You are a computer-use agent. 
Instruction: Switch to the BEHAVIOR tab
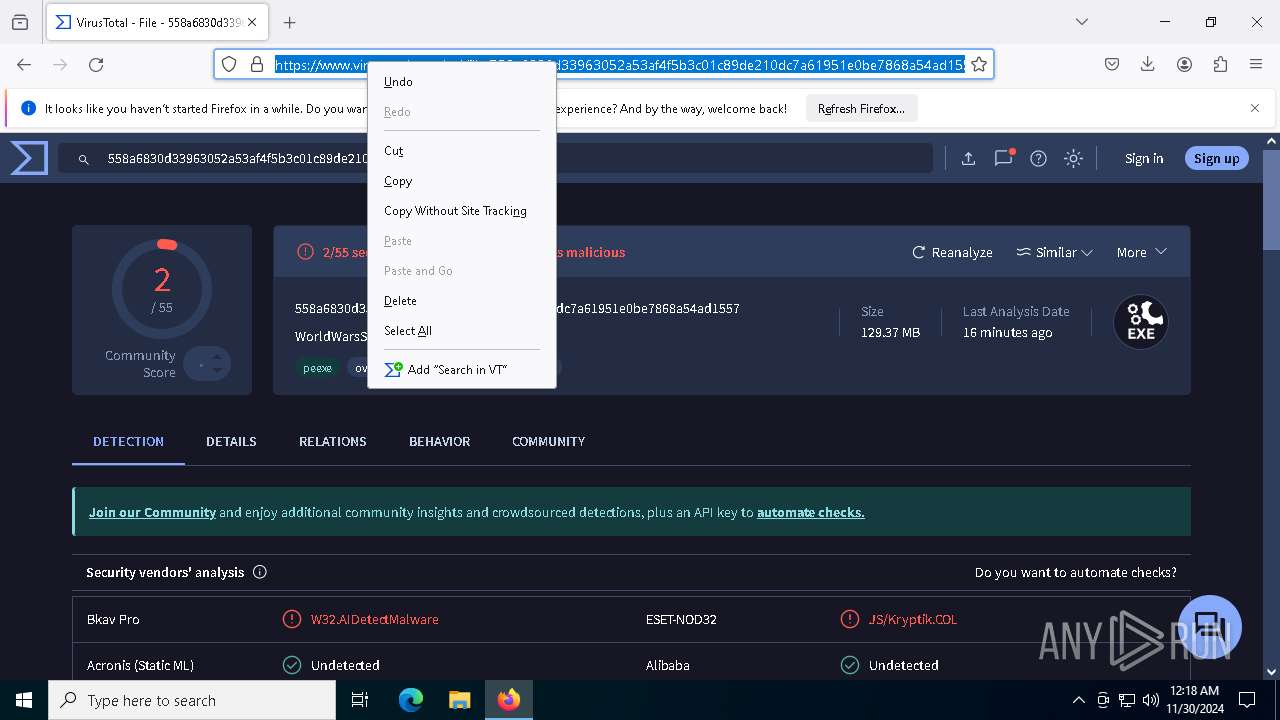[x=439, y=441]
